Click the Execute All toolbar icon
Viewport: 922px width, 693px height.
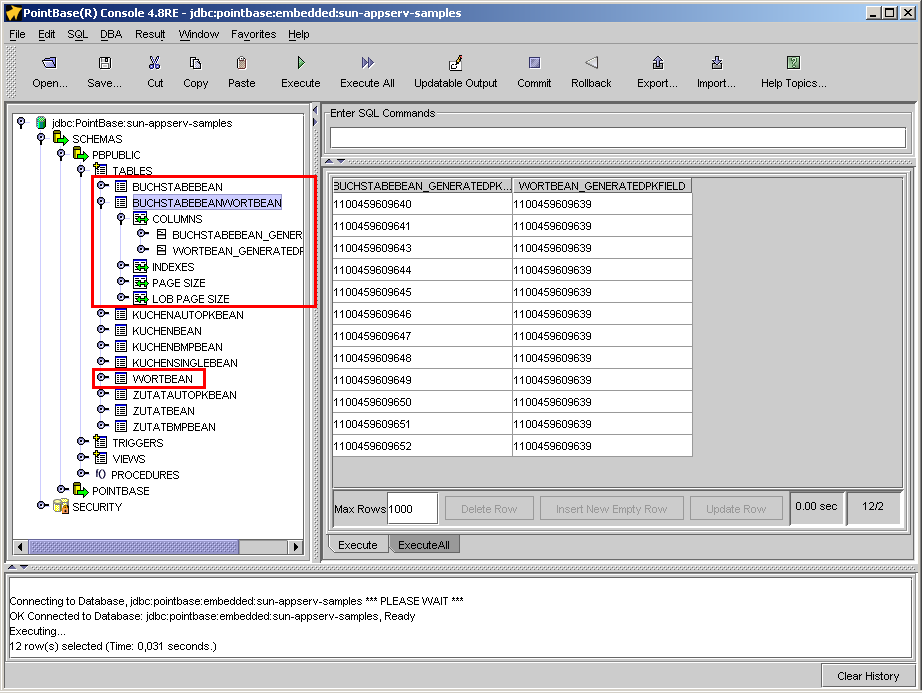[x=368, y=63]
